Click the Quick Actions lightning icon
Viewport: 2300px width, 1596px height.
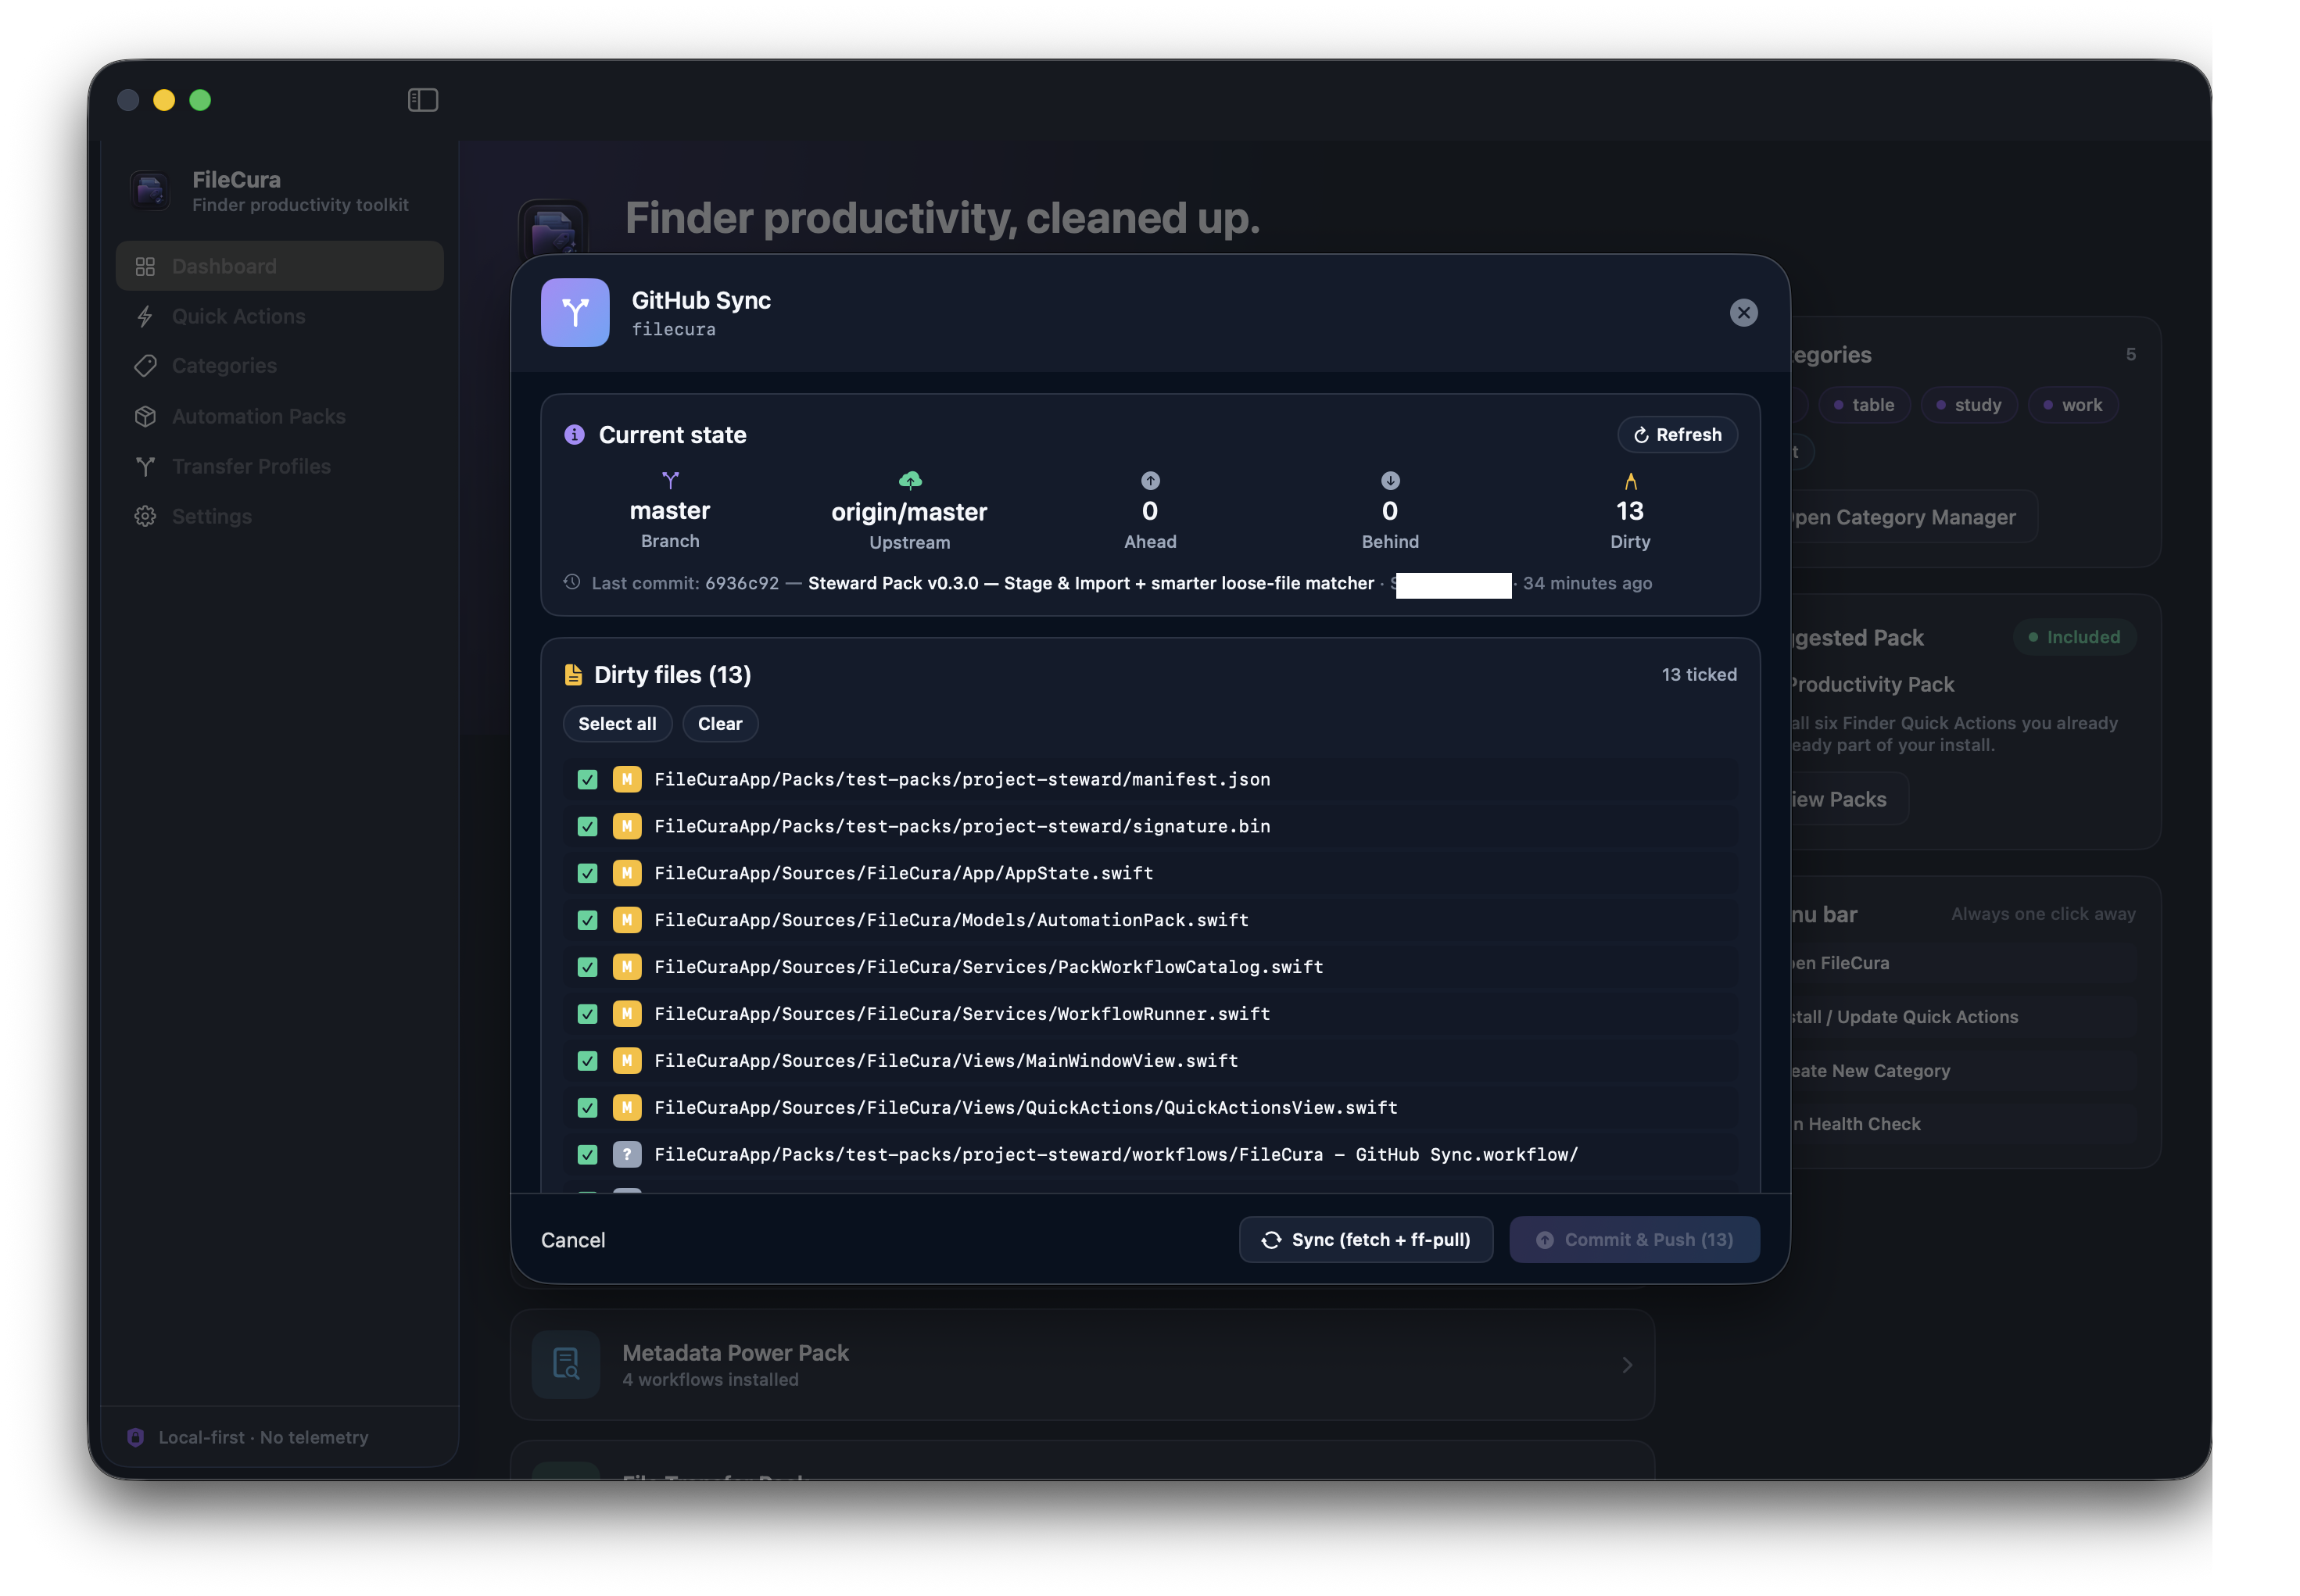click(145, 316)
